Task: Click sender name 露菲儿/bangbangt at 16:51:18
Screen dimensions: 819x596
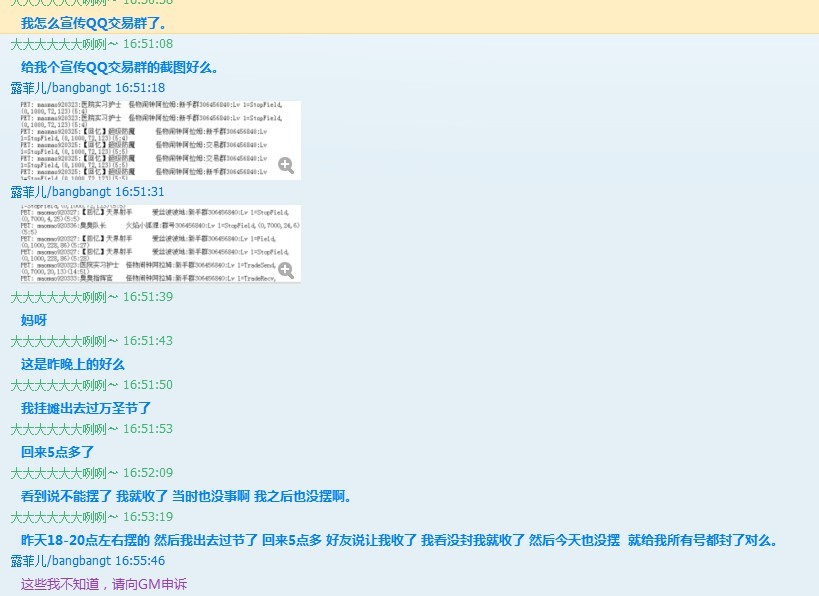Action: coord(60,88)
